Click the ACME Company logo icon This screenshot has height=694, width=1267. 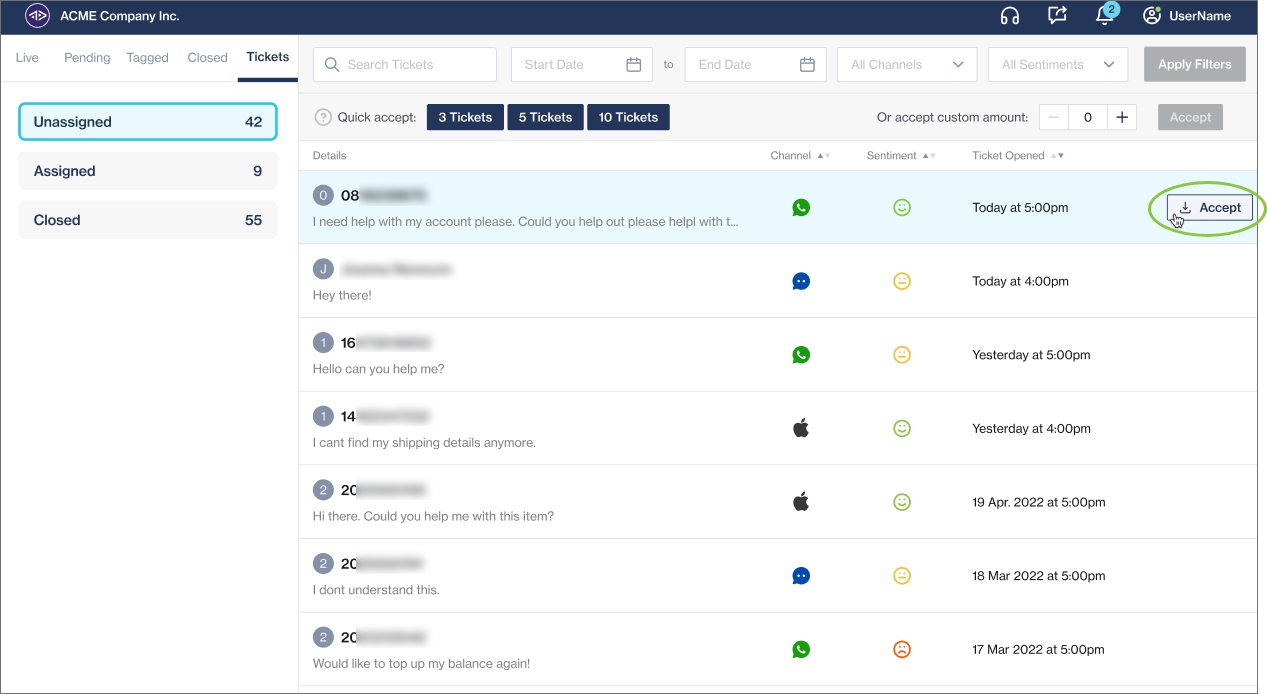pos(37,16)
